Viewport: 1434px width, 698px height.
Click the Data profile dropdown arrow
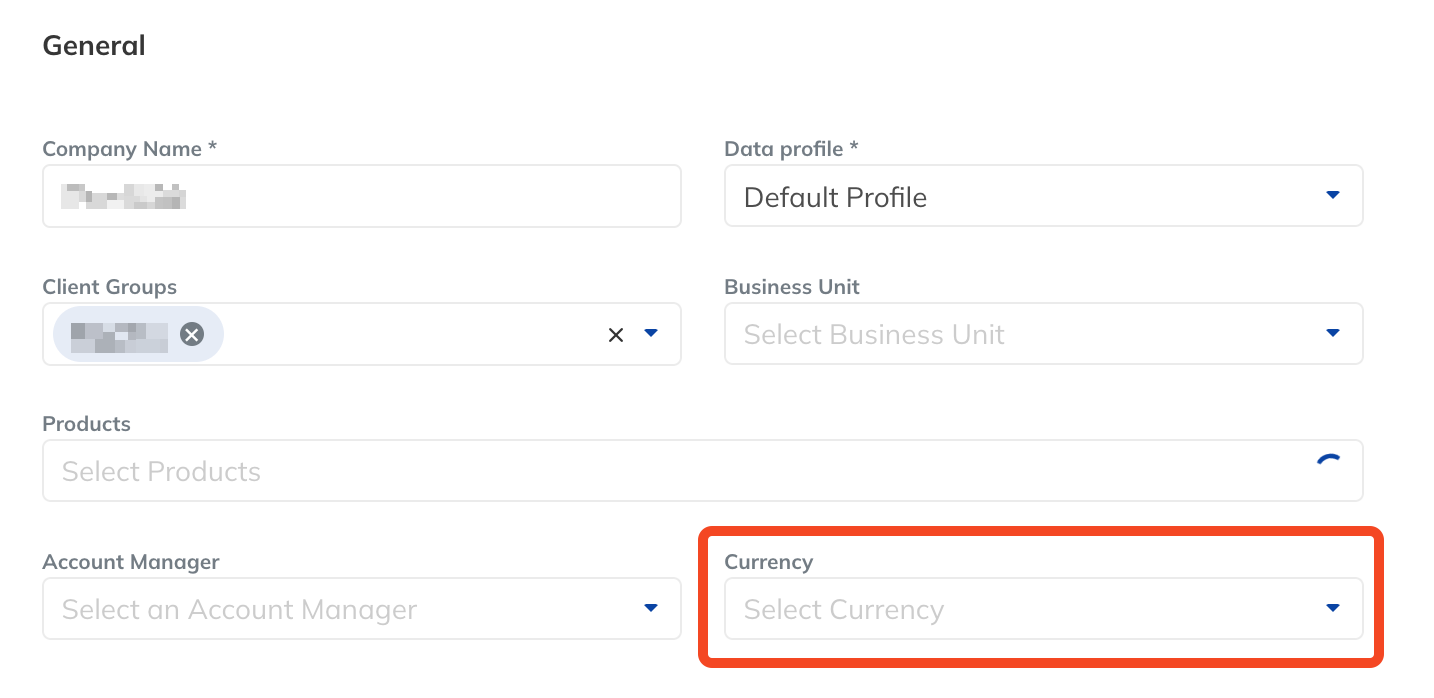(1332, 195)
